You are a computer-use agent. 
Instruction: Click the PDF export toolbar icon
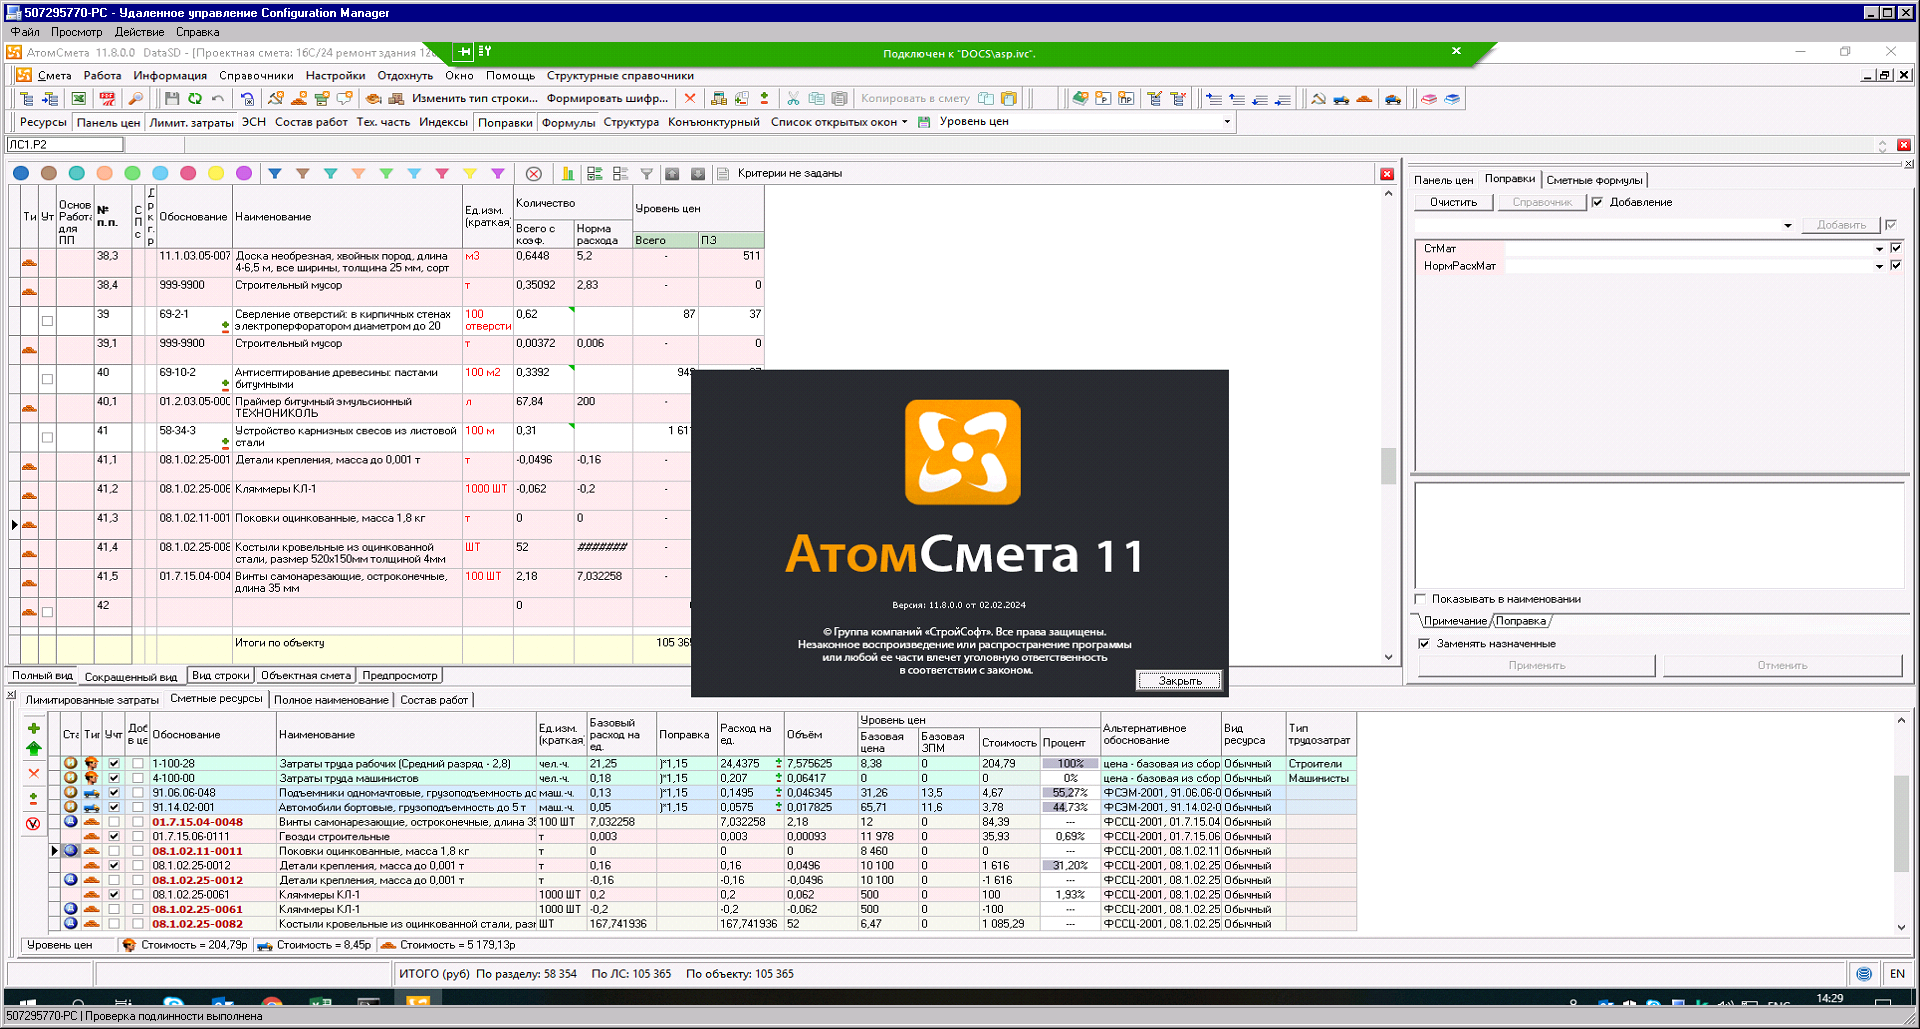[107, 99]
